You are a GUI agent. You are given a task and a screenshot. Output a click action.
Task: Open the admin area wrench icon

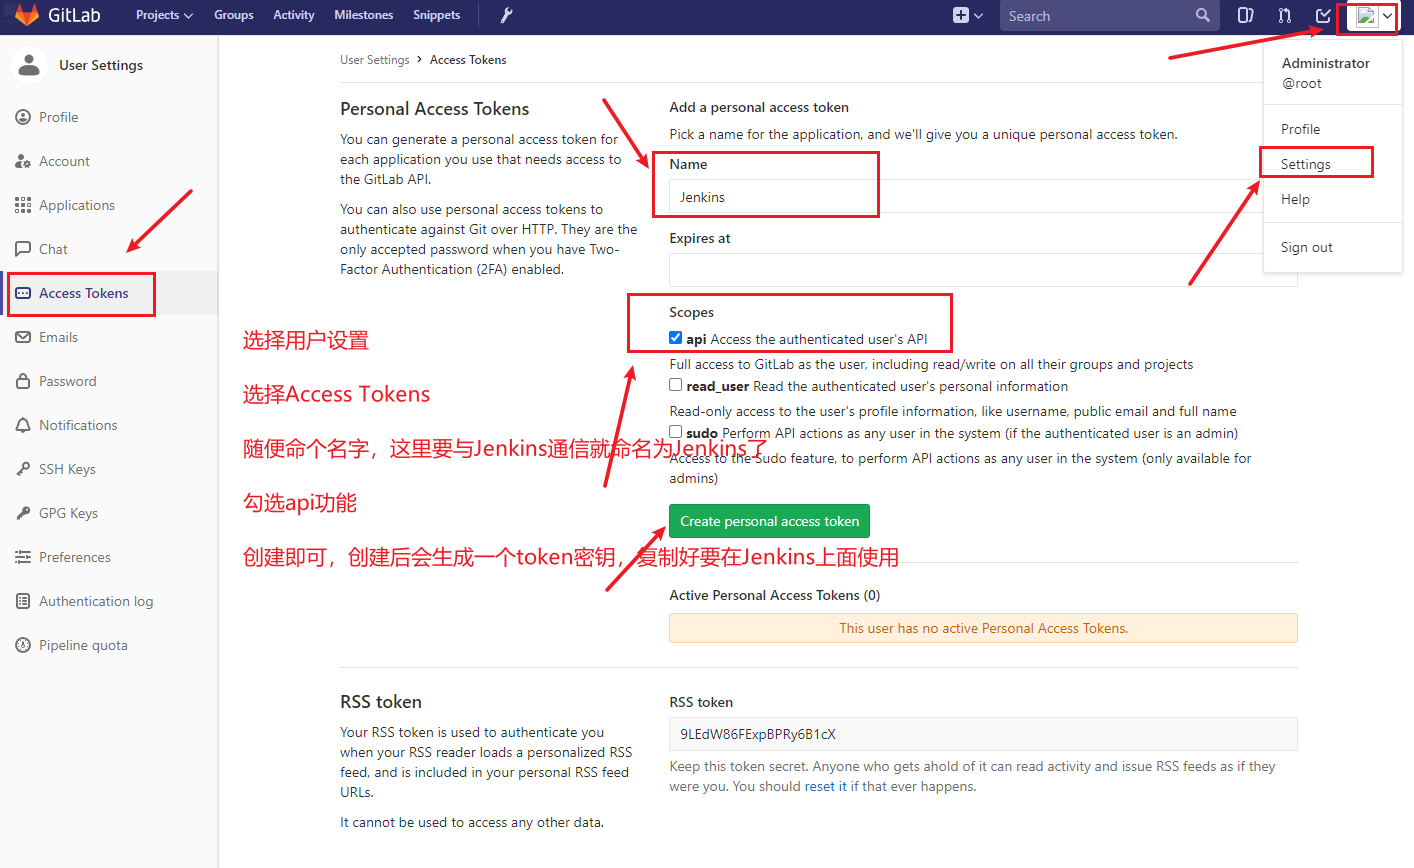[x=506, y=15]
